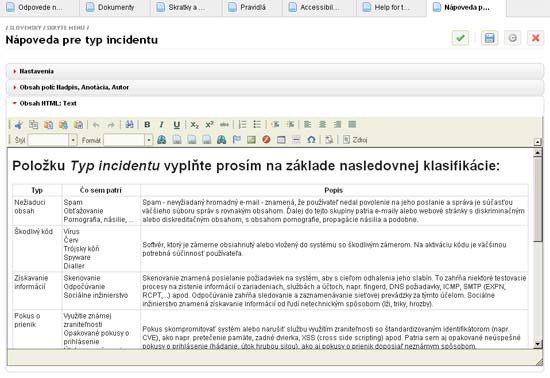550x378 pixels.
Task: Click Paste from Word icon
Action: click(x=79, y=124)
